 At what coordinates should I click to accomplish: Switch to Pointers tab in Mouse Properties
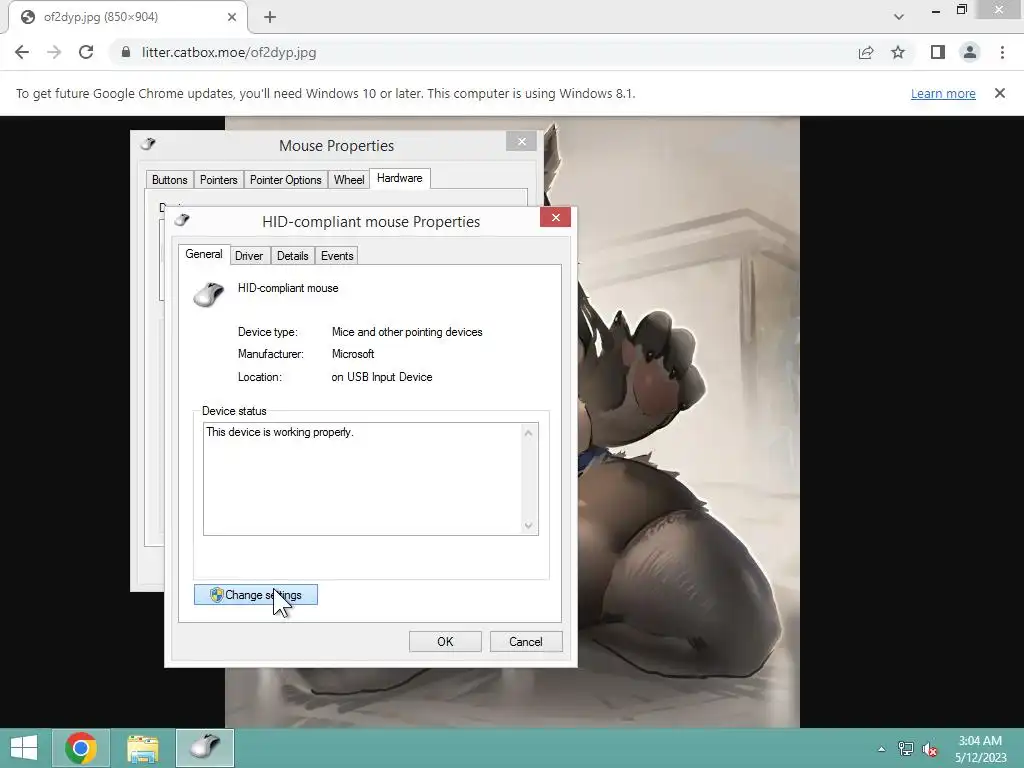pyautogui.click(x=218, y=180)
